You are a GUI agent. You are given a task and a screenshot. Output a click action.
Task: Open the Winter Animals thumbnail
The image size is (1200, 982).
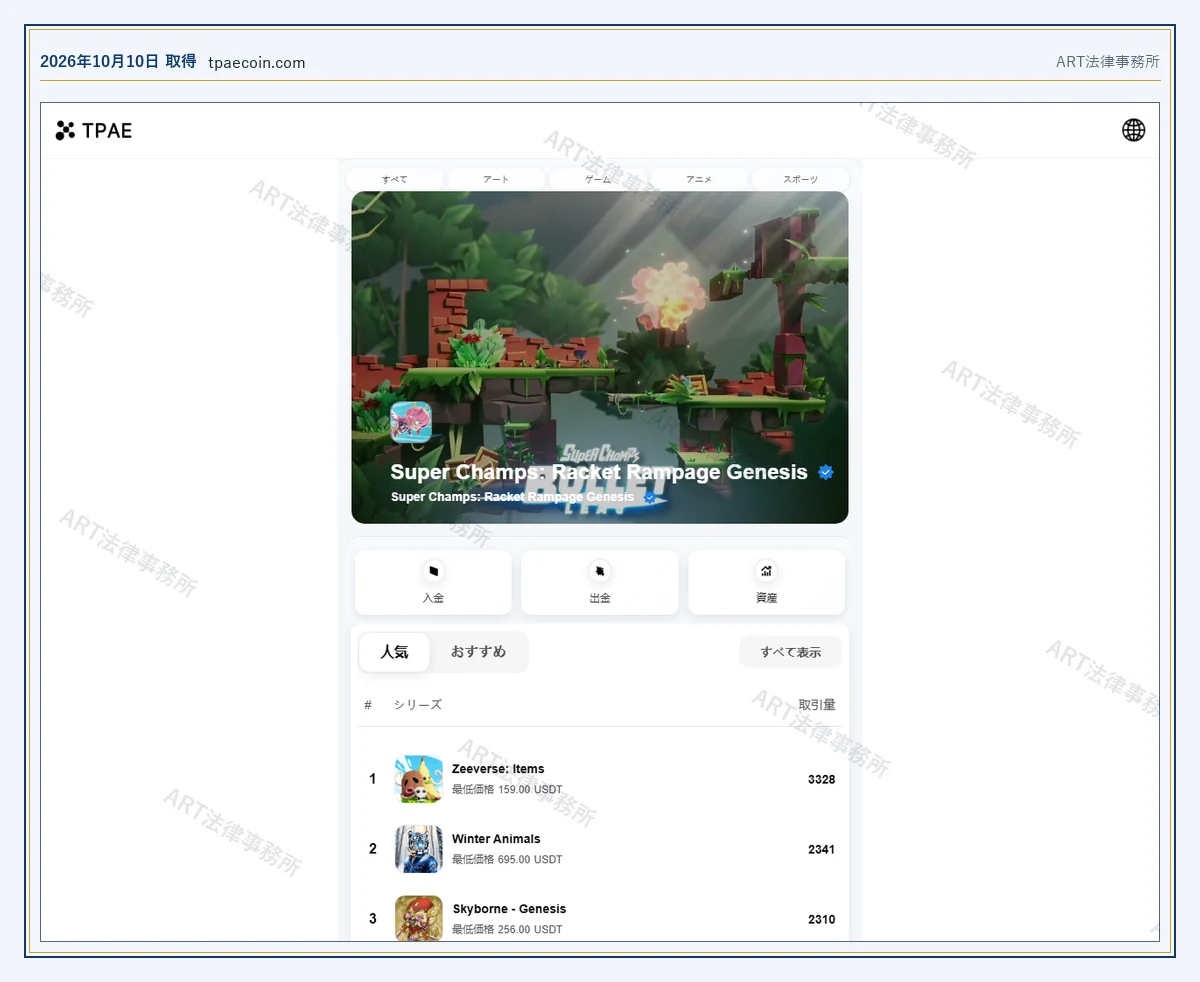coord(419,849)
